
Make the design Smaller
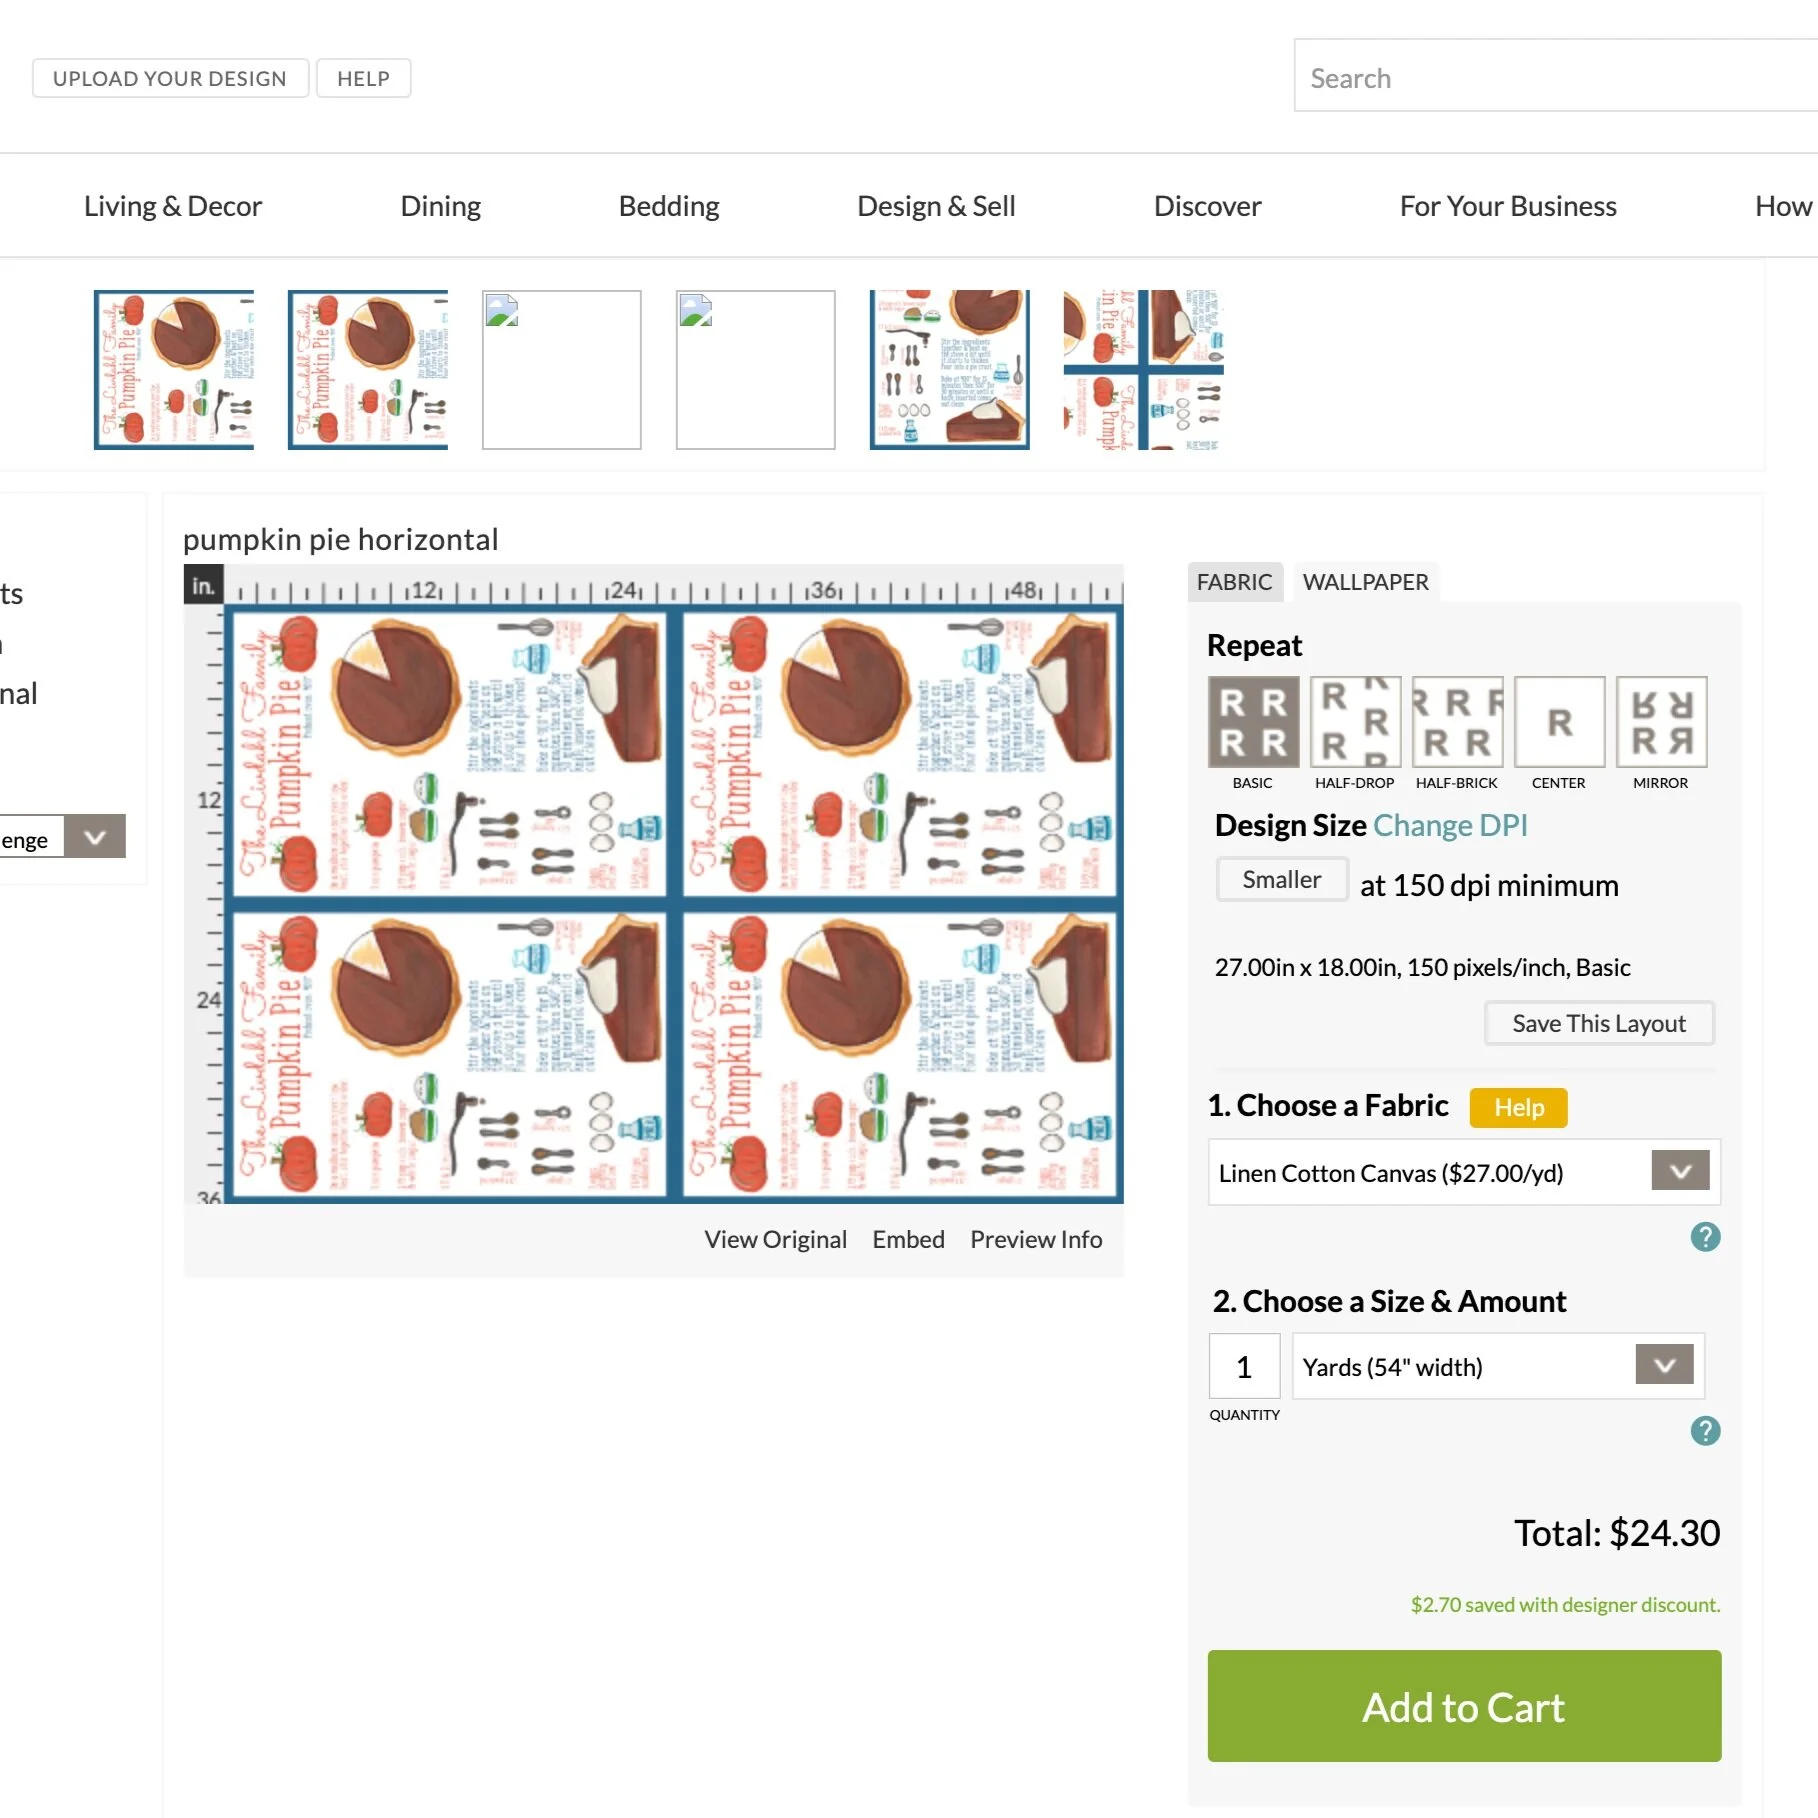[1281, 880]
